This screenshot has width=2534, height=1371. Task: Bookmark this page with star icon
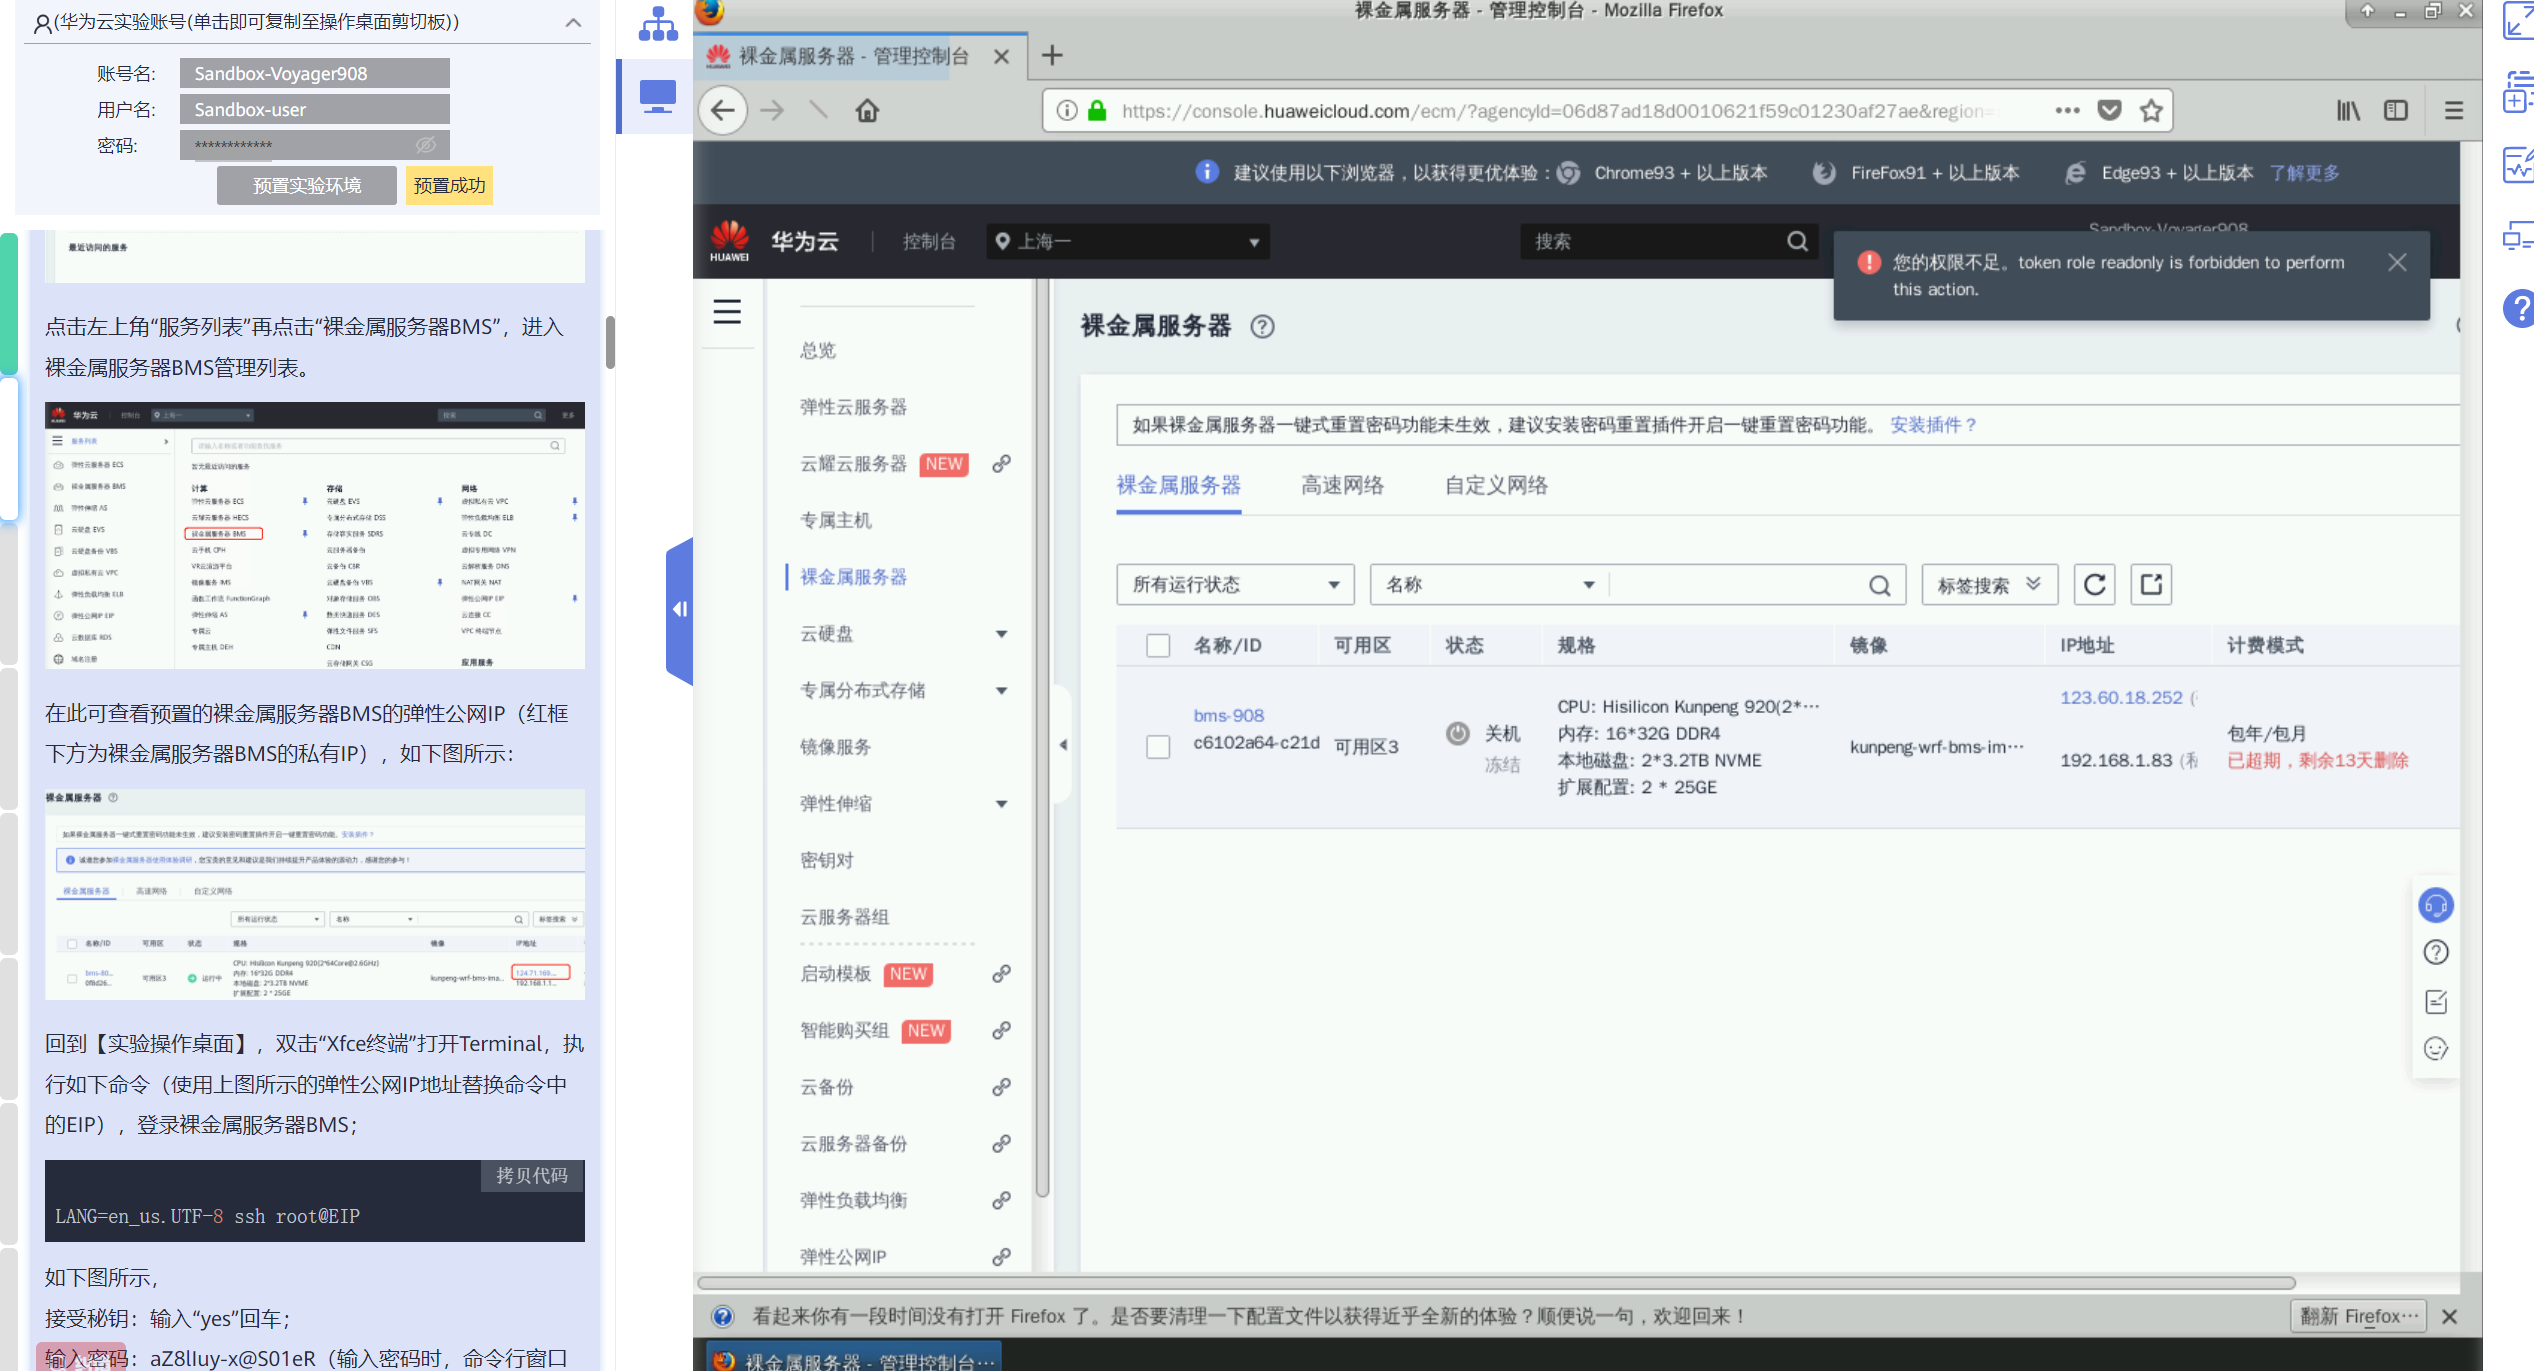[2151, 110]
